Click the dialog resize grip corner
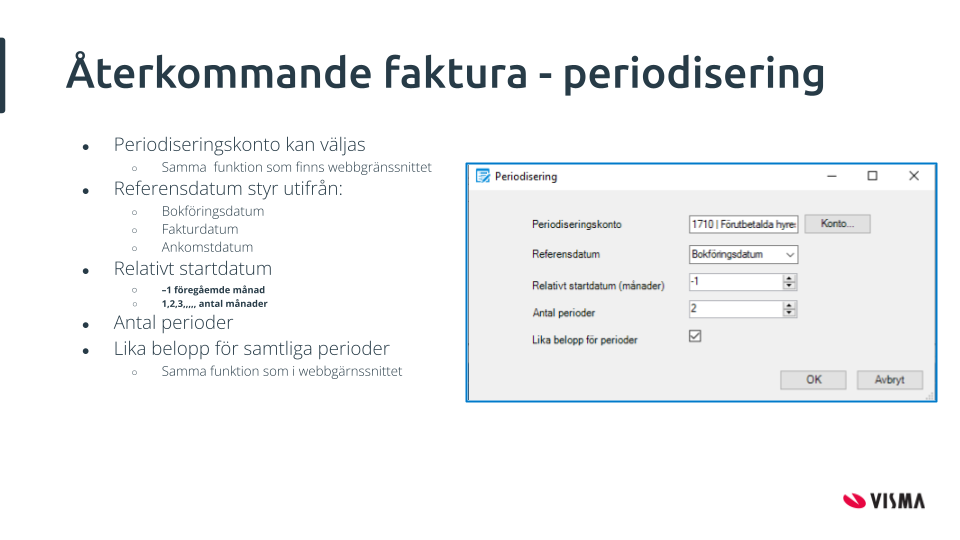 (931, 397)
